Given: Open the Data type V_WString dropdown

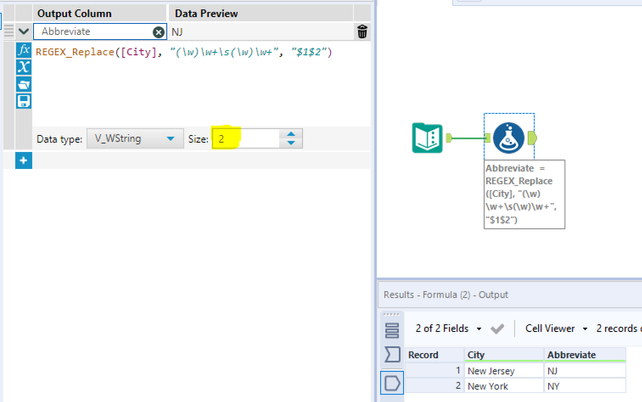Looking at the screenshot, I should [135, 139].
